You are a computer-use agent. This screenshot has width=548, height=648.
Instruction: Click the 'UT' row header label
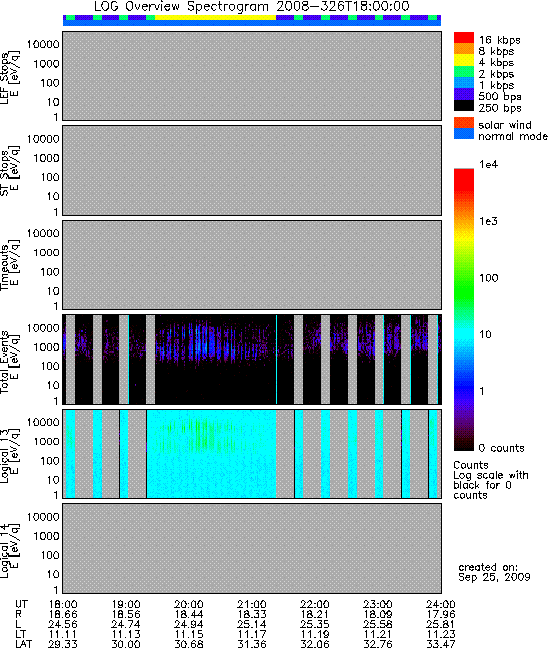point(21,605)
